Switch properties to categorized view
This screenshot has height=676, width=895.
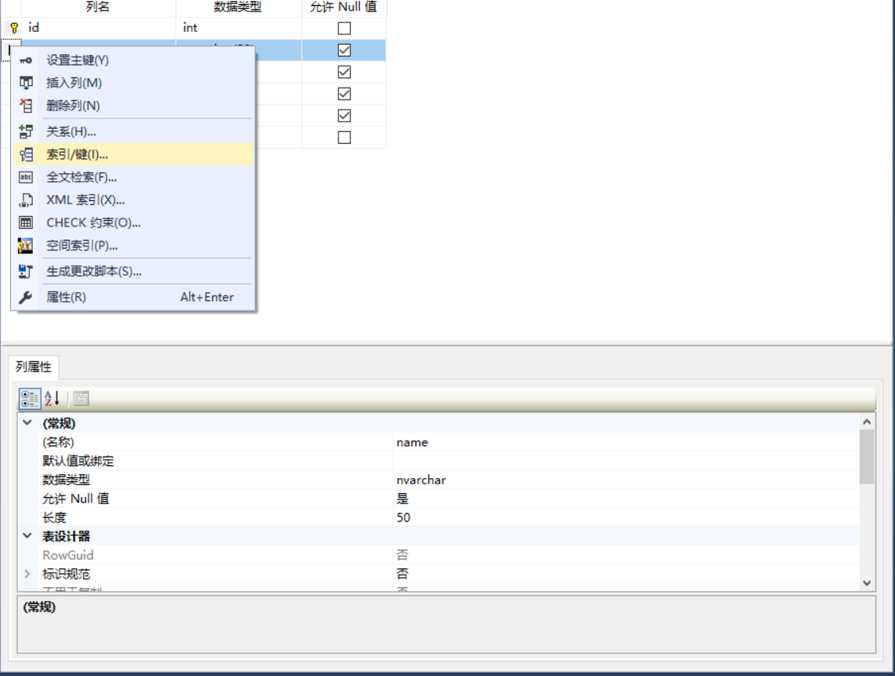[30, 399]
